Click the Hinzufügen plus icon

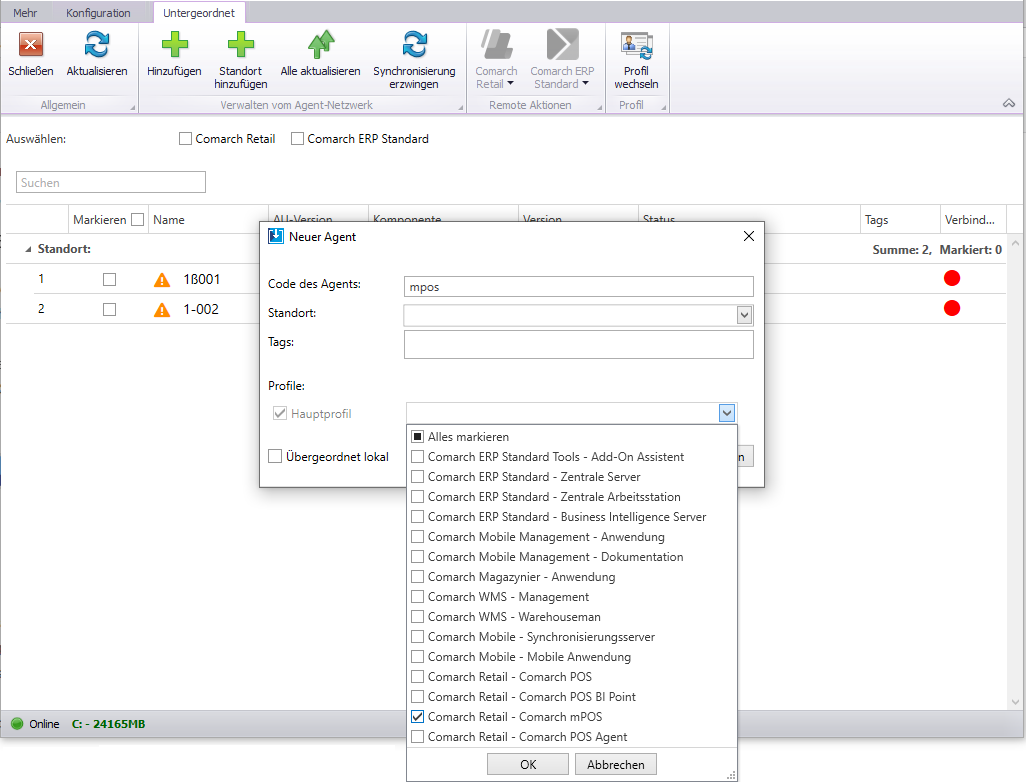coord(174,44)
